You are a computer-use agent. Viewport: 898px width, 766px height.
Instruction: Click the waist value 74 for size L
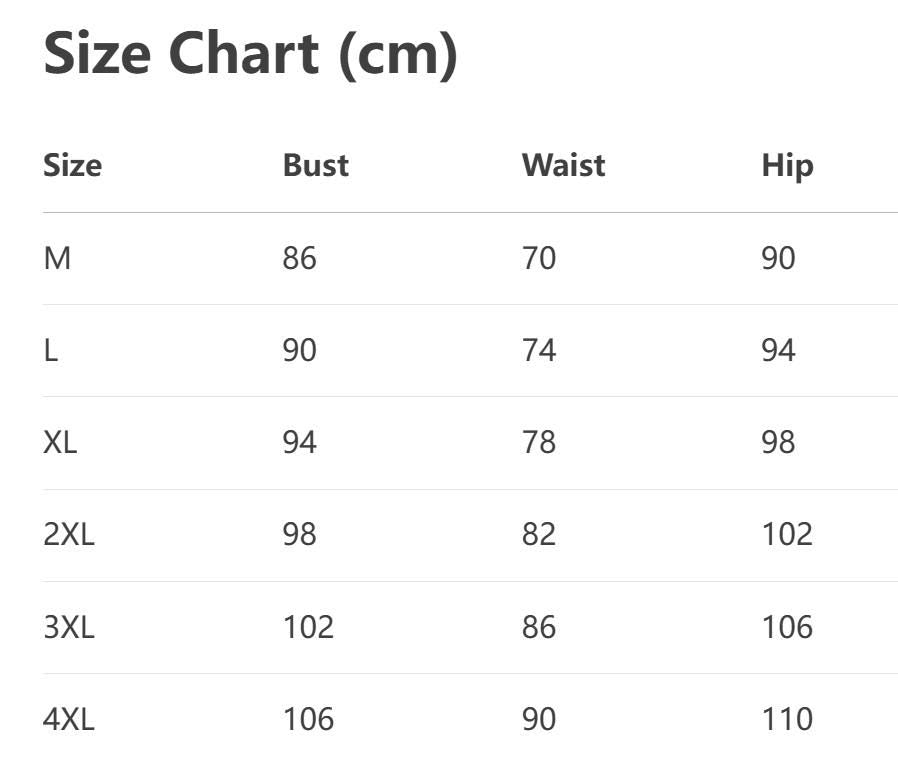click(539, 351)
